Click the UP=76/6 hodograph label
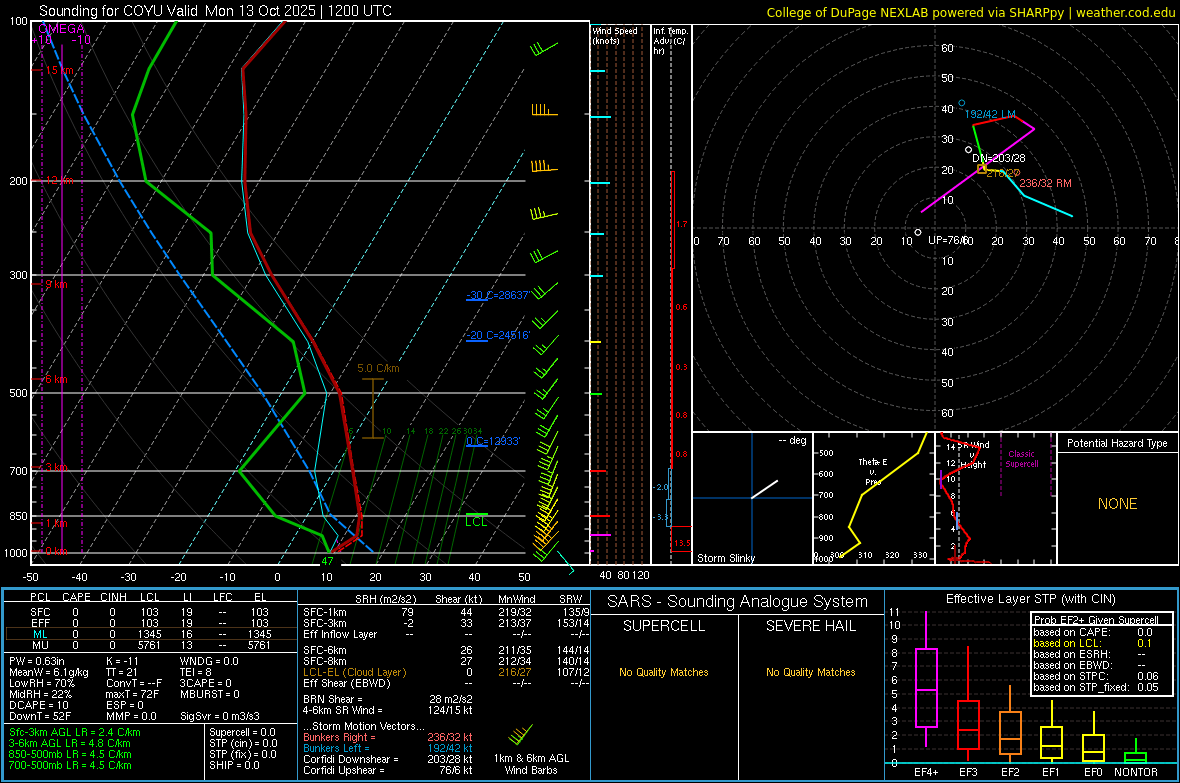1180x783 pixels. (948, 240)
